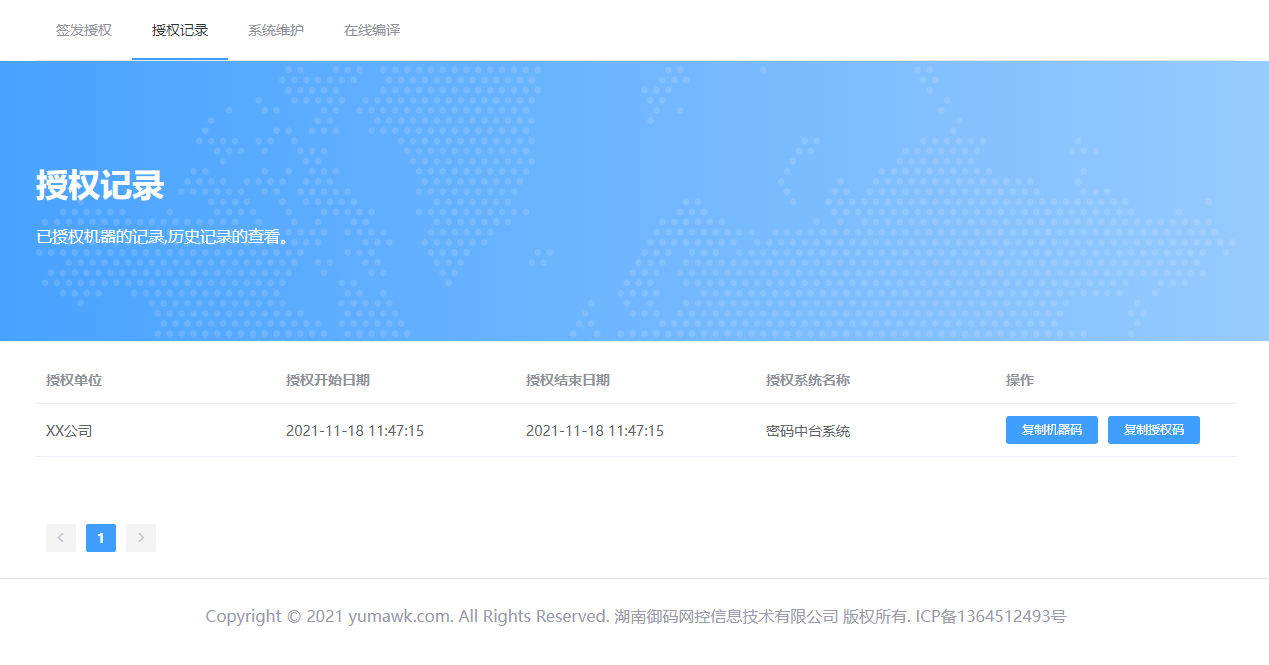Switch to the 系统维护 tab
The image size is (1269, 665).
pyautogui.click(x=276, y=30)
